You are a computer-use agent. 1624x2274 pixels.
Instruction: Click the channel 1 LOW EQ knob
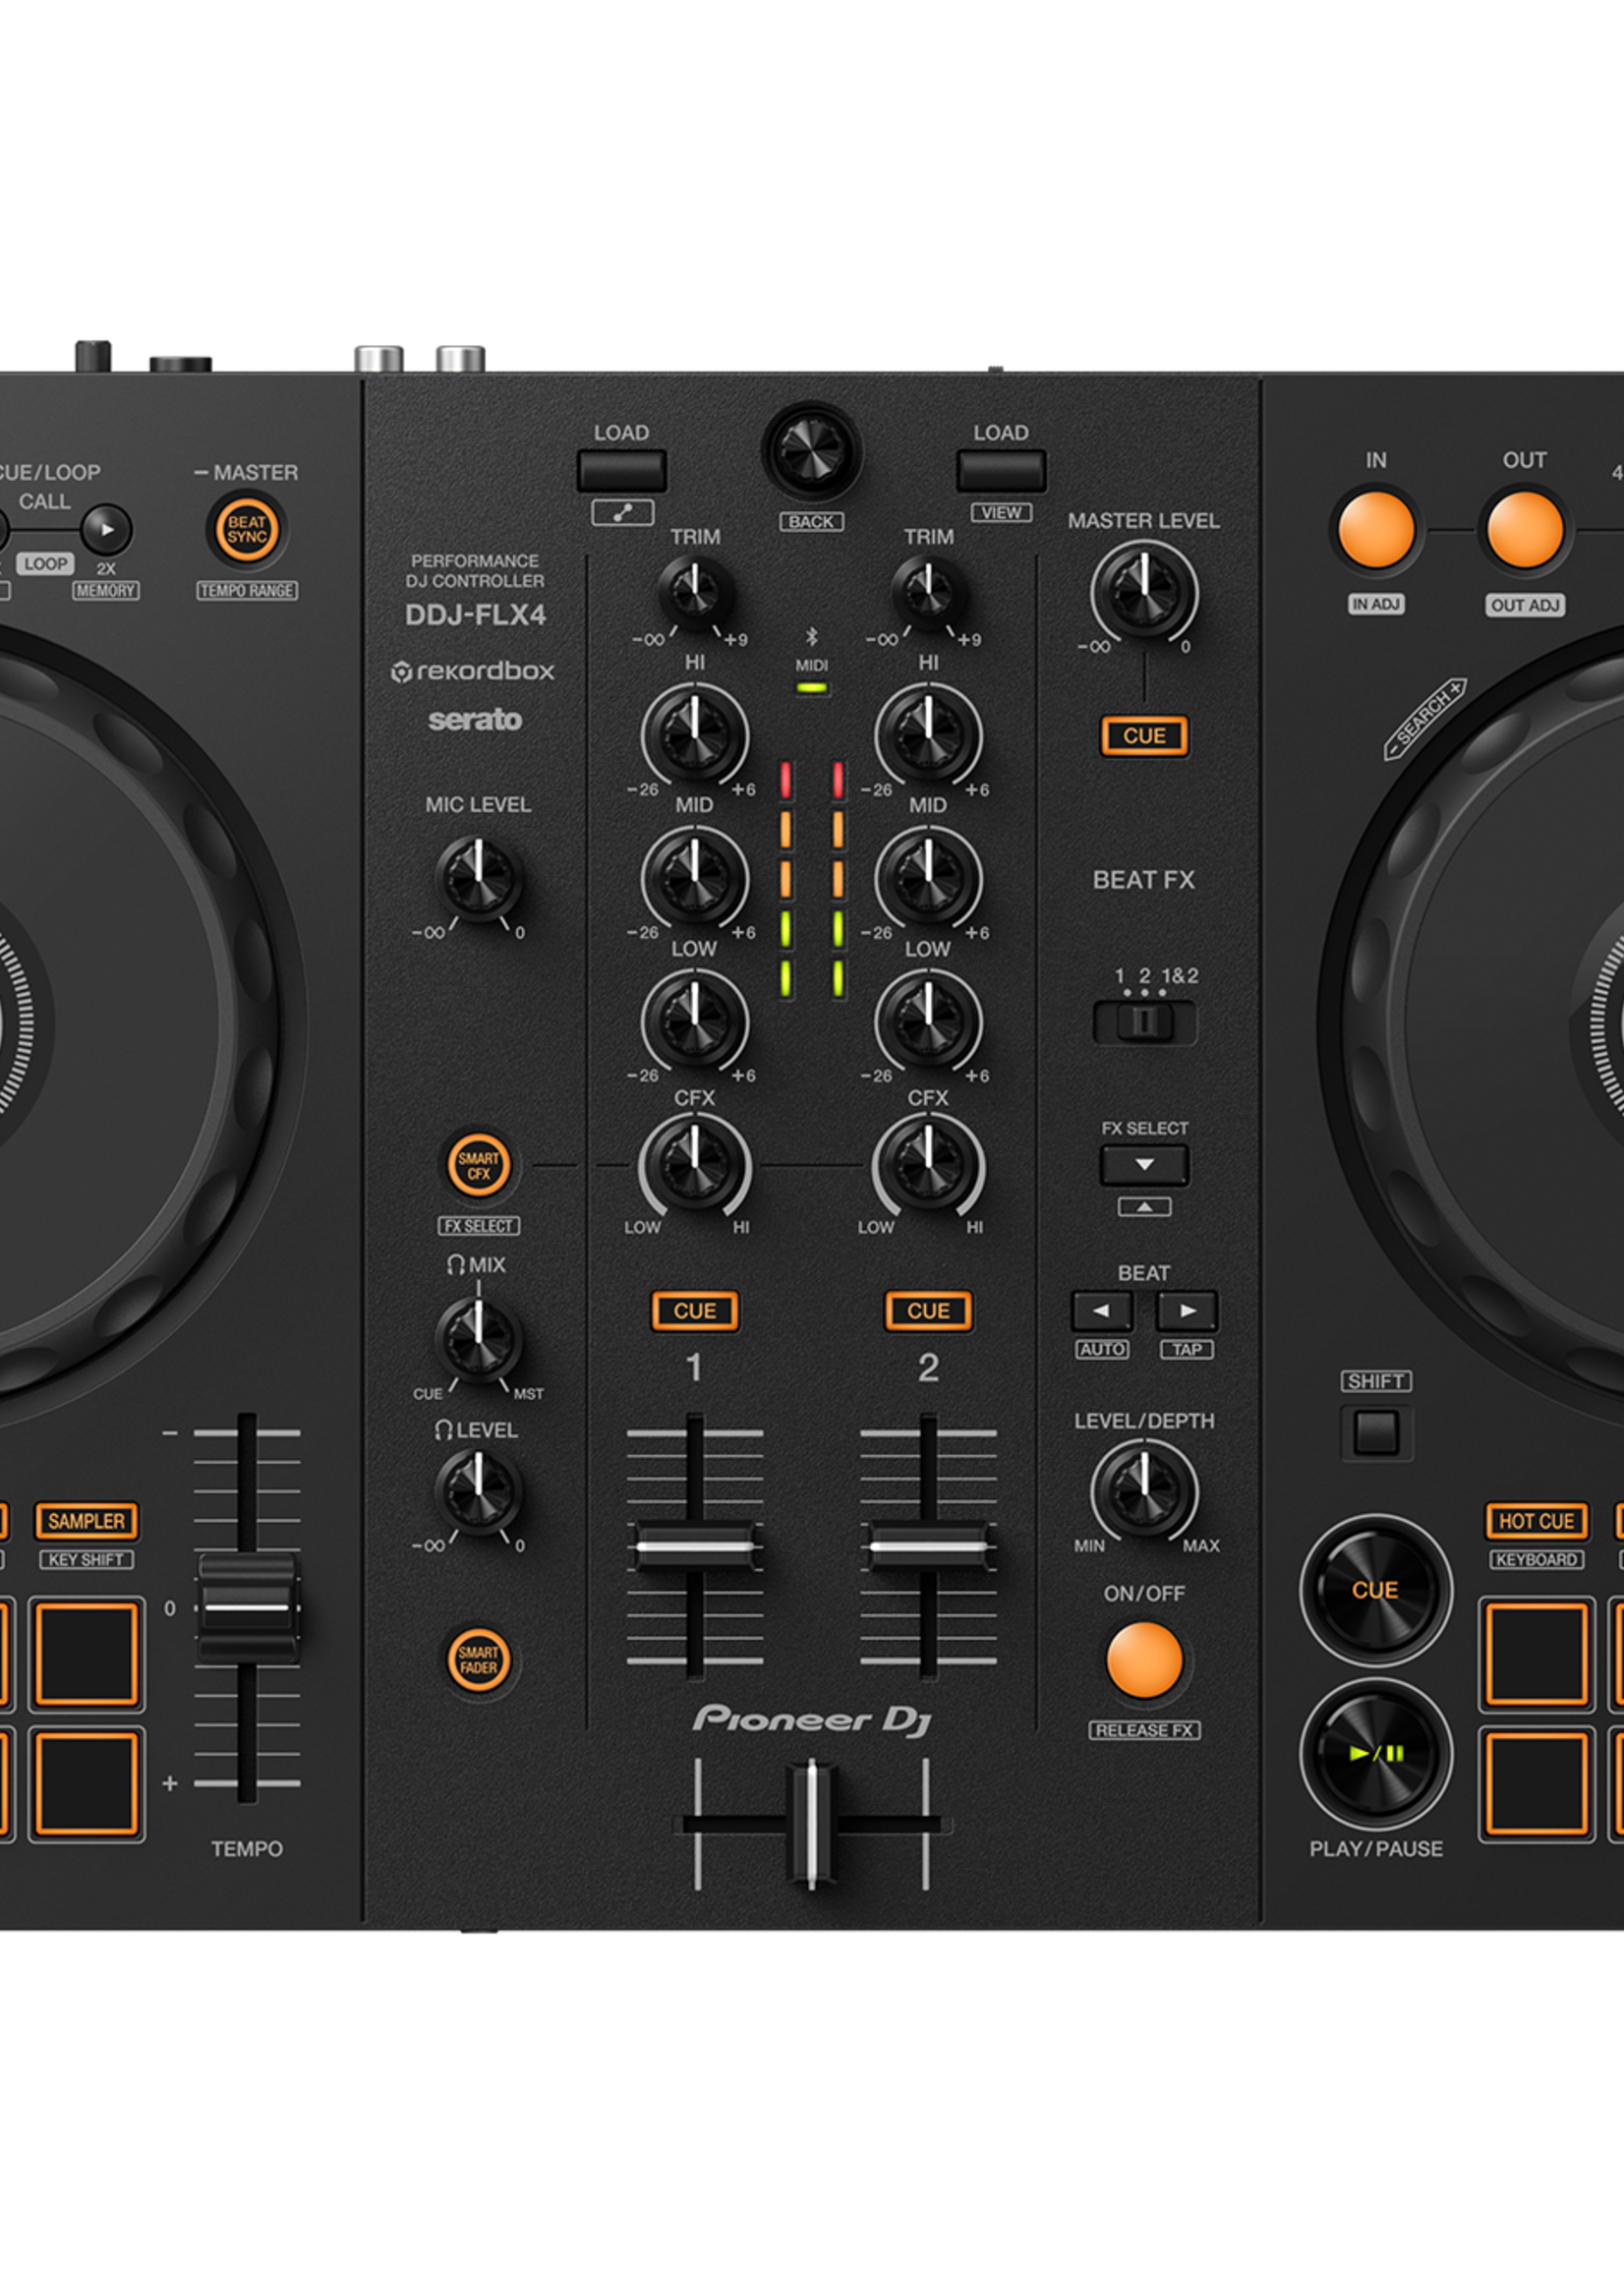pyautogui.click(x=695, y=1021)
